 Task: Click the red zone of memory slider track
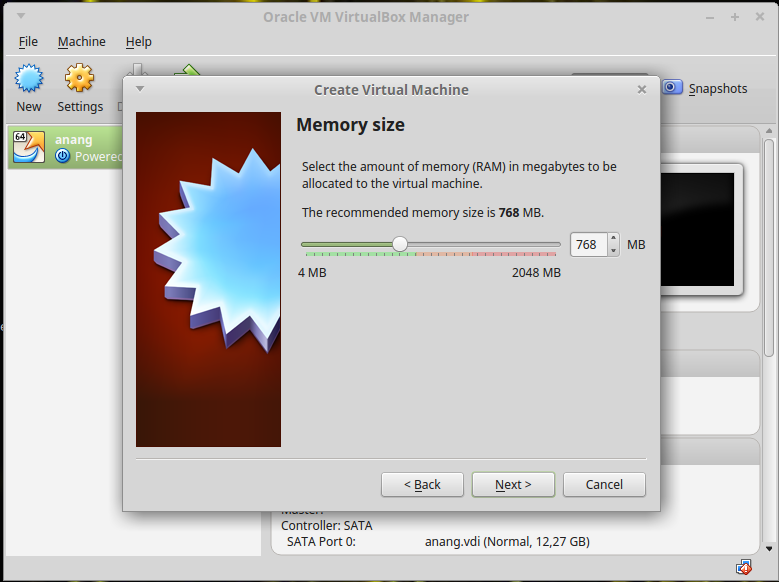point(514,254)
